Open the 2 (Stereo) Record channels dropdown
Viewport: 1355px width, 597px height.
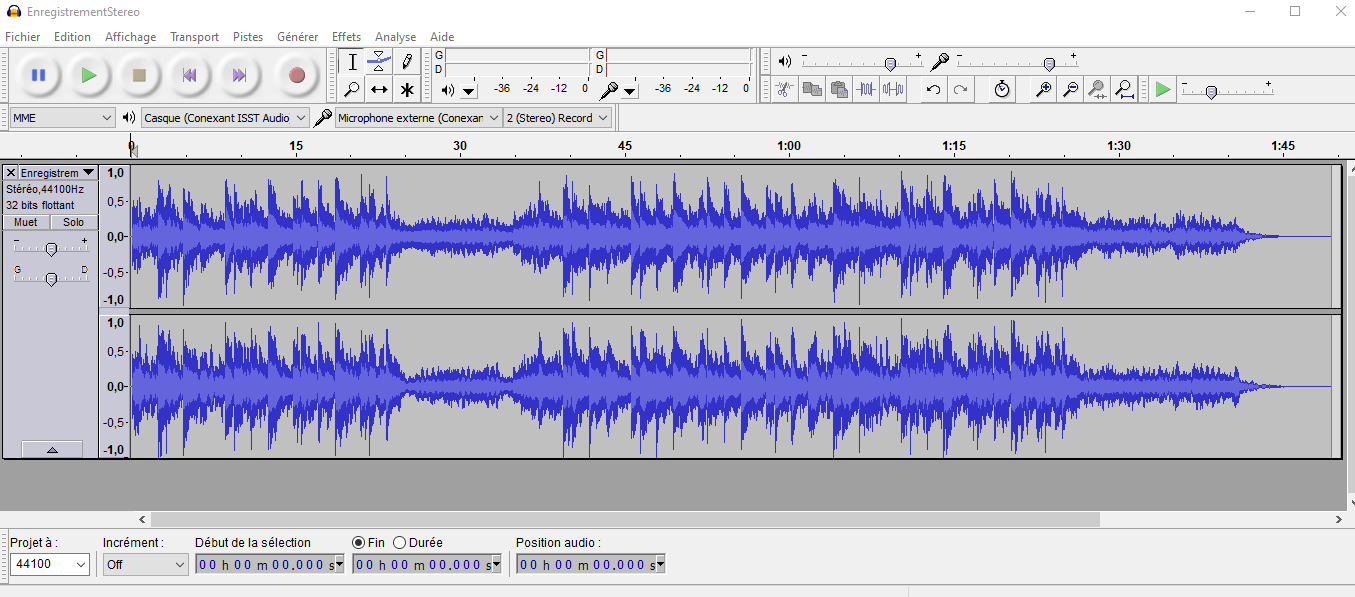click(557, 118)
